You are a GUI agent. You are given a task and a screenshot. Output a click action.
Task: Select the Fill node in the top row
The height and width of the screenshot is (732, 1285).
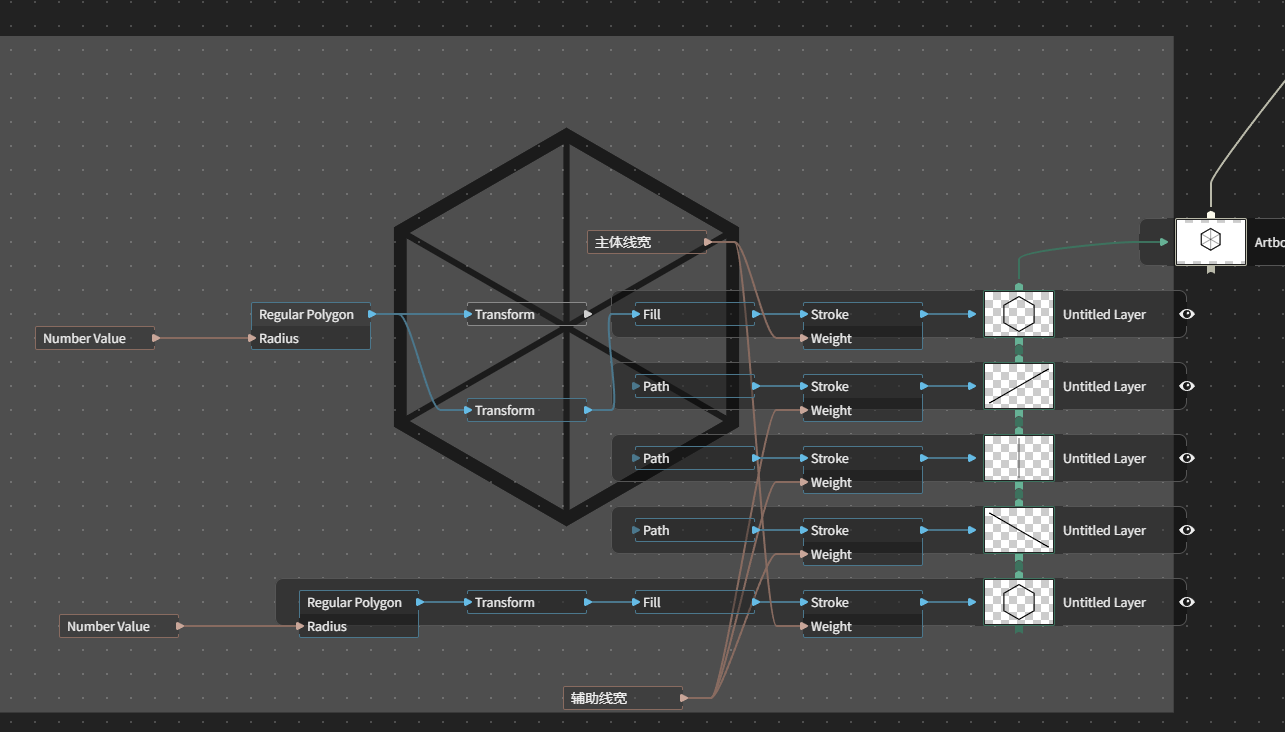[x=695, y=314]
